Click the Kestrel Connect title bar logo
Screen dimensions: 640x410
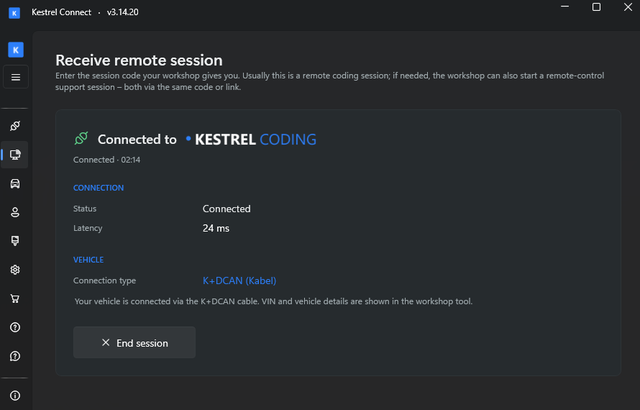click(x=14, y=13)
